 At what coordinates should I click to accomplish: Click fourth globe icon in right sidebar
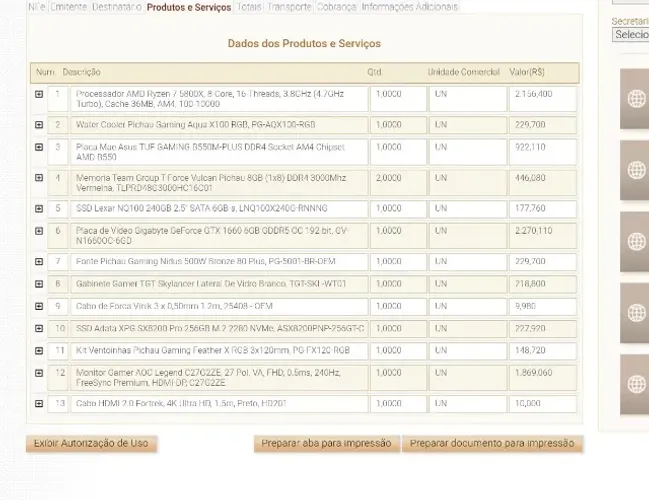[637, 312]
